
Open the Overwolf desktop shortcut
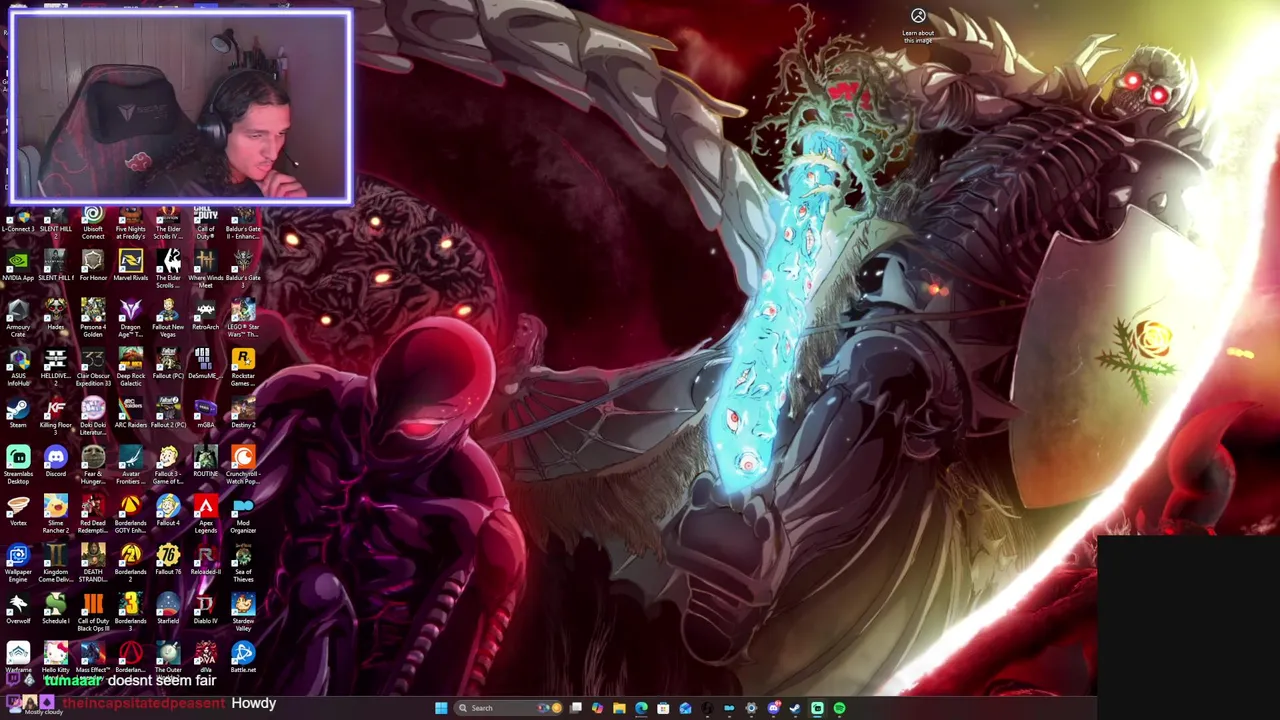pyautogui.click(x=18, y=609)
